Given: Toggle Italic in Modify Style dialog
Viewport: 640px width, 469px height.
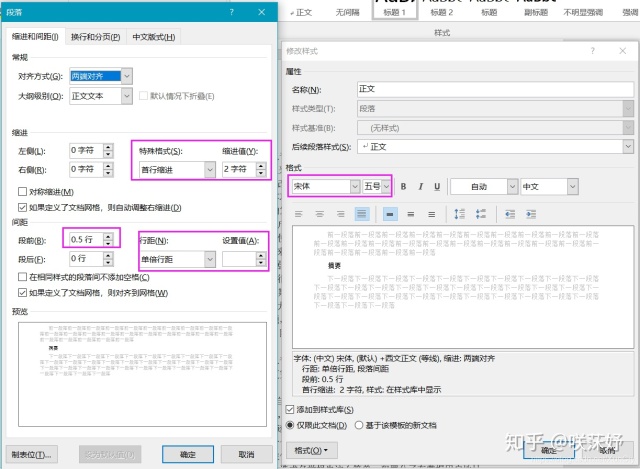Looking at the screenshot, I should coord(420,187).
